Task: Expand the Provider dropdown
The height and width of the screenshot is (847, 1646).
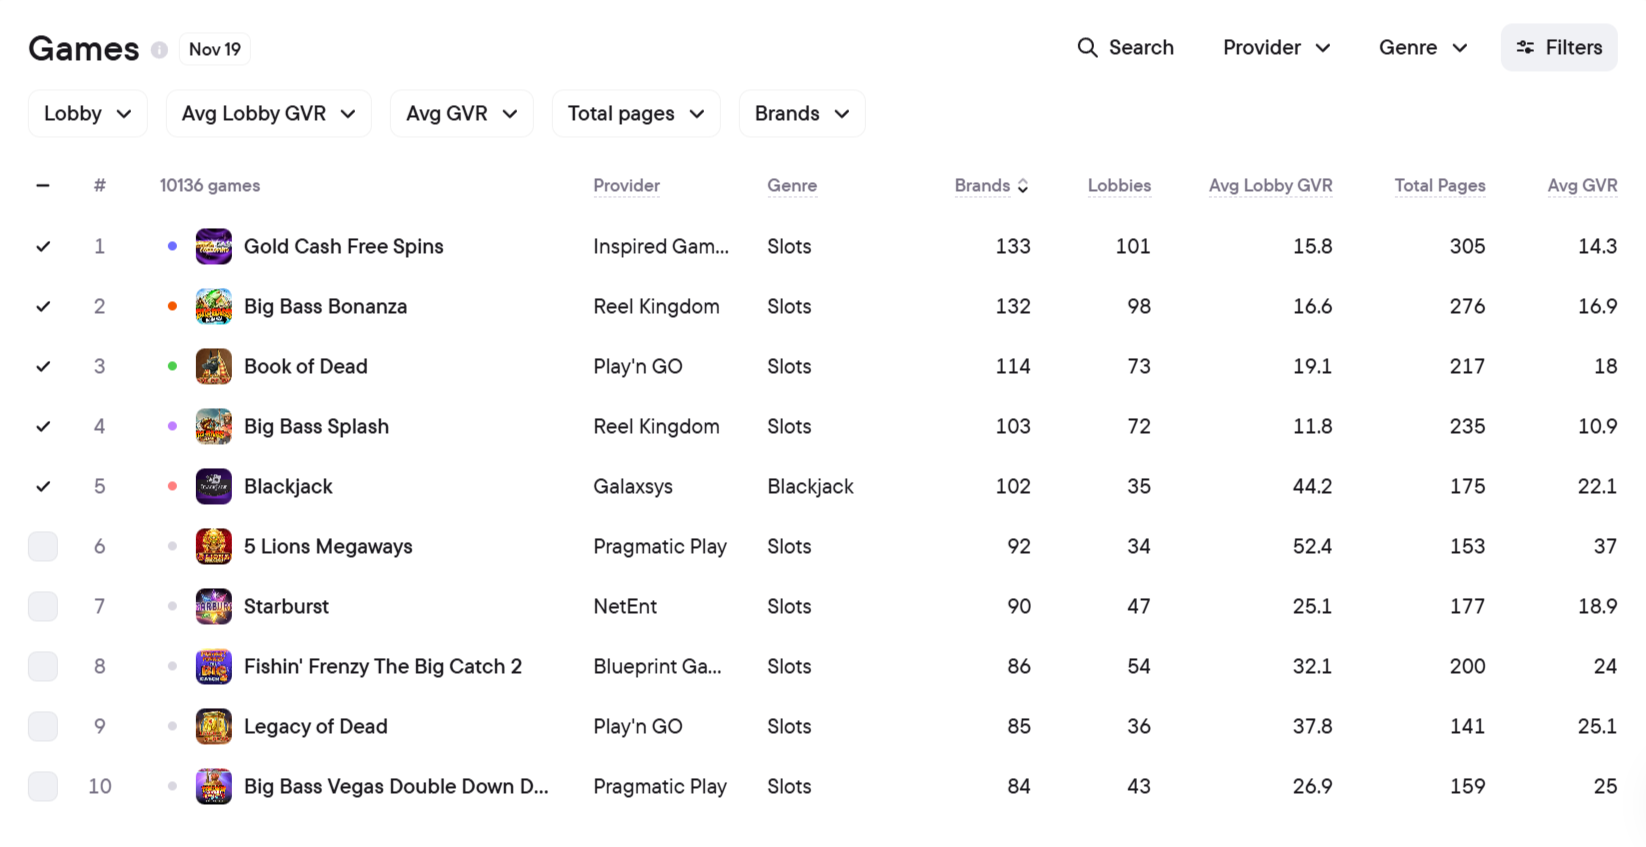Action: [1276, 47]
